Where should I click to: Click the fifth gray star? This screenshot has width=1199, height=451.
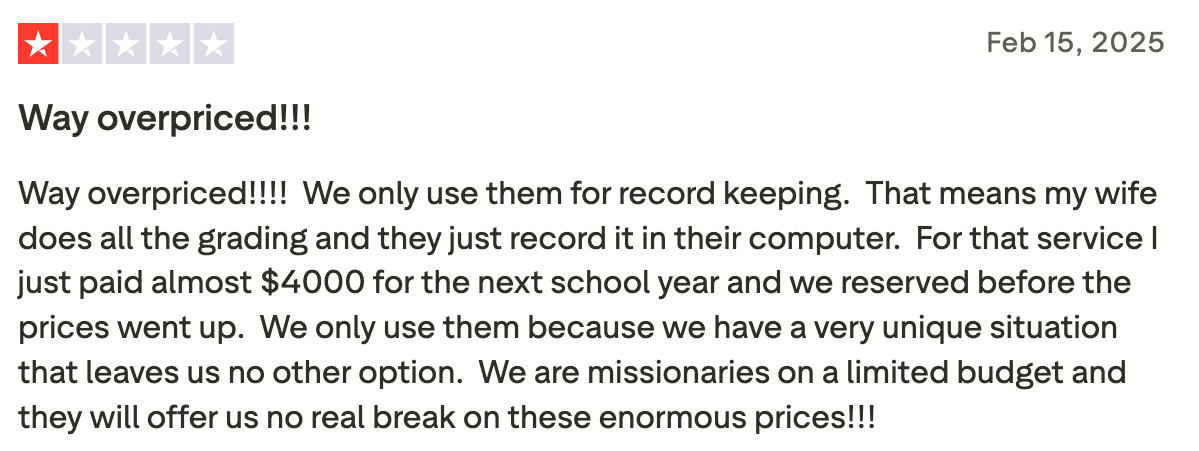pos(213,45)
